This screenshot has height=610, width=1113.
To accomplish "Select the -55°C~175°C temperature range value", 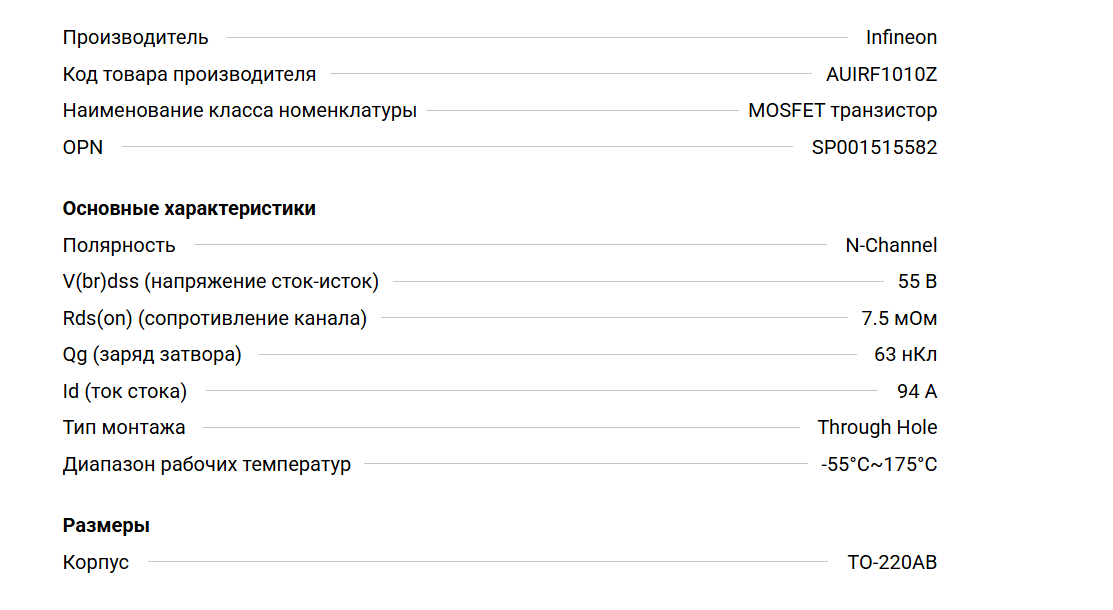I will (879, 465).
